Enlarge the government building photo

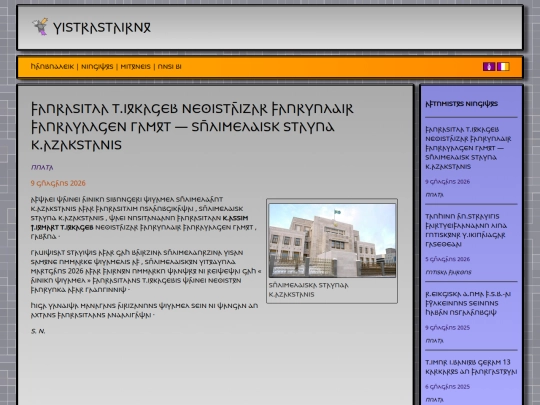tap(332, 240)
